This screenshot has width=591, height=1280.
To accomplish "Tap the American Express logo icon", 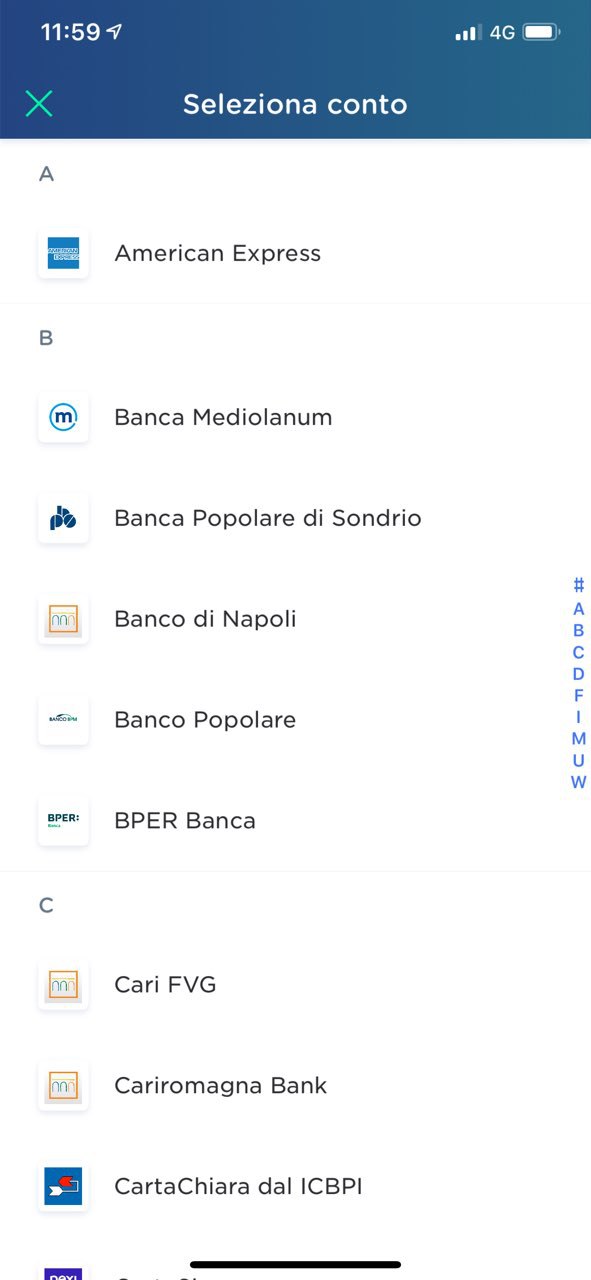I will tap(63, 254).
